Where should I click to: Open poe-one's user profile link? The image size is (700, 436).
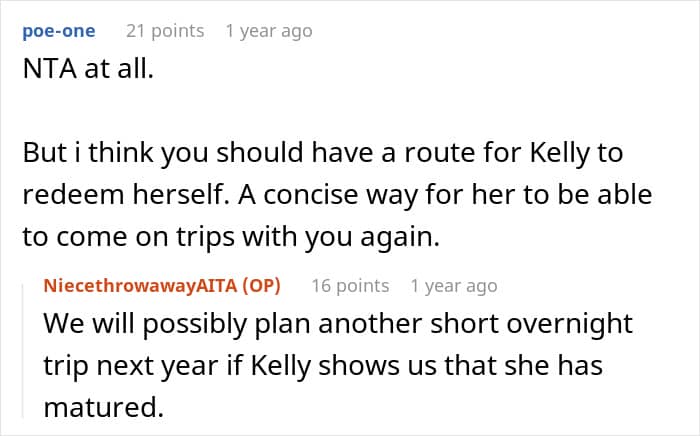[59, 31]
